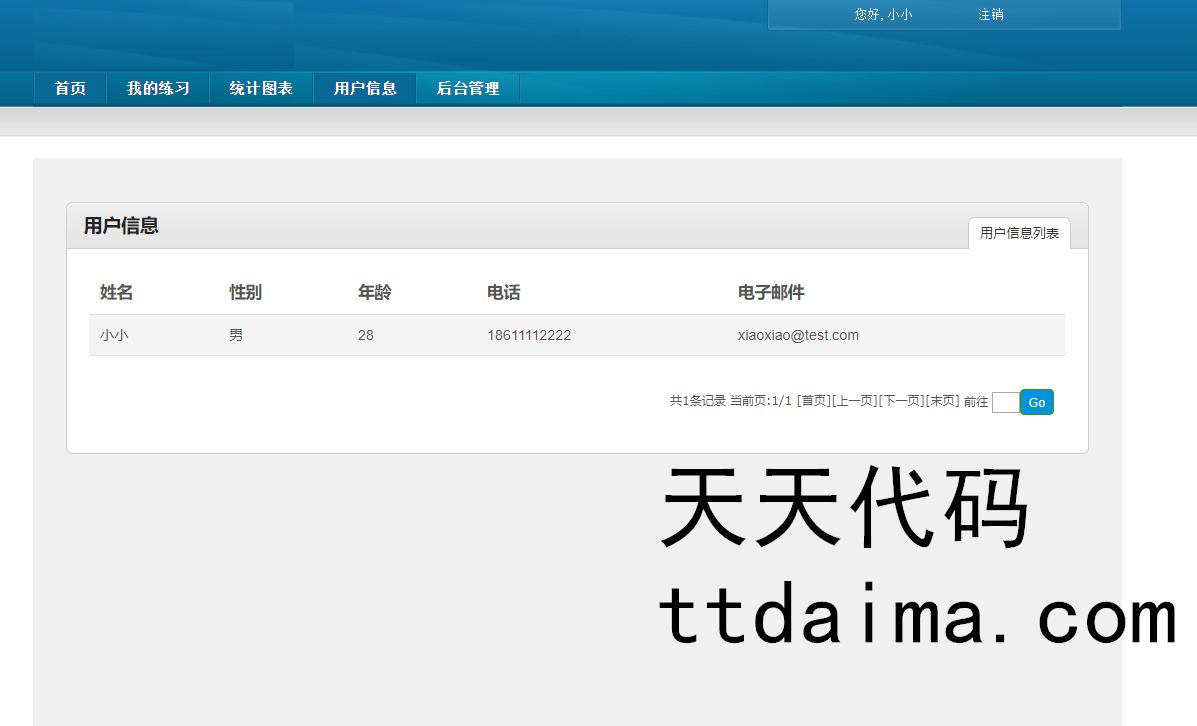Click the 电话 column header
1197x726 pixels.
pos(503,292)
